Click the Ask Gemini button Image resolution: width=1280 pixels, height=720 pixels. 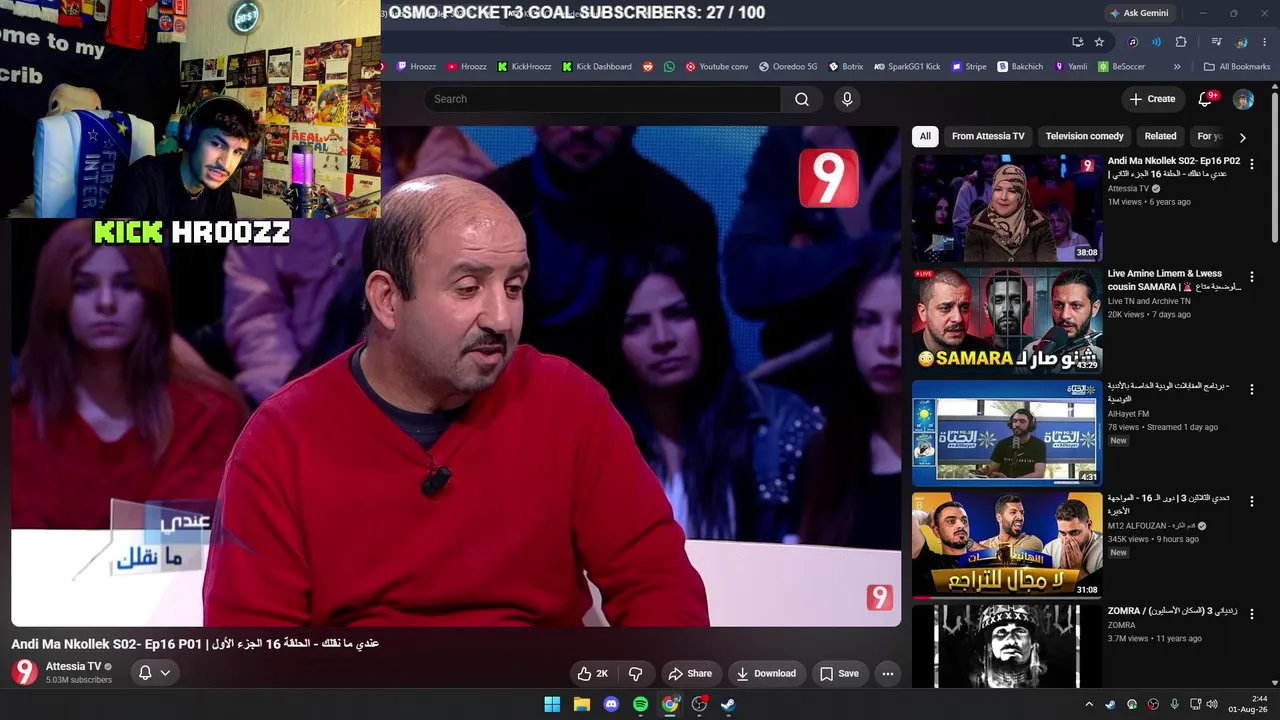(1138, 13)
